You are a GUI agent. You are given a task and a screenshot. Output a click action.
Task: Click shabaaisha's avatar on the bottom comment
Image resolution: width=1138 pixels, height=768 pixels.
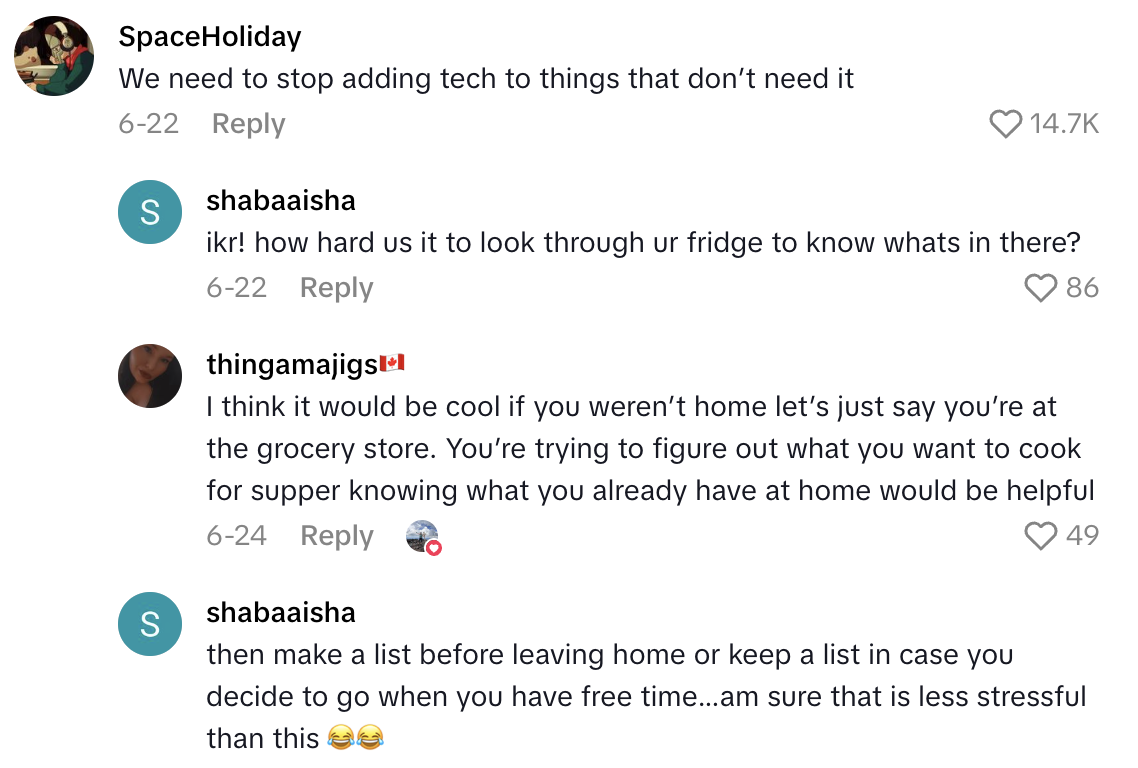pos(150,624)
